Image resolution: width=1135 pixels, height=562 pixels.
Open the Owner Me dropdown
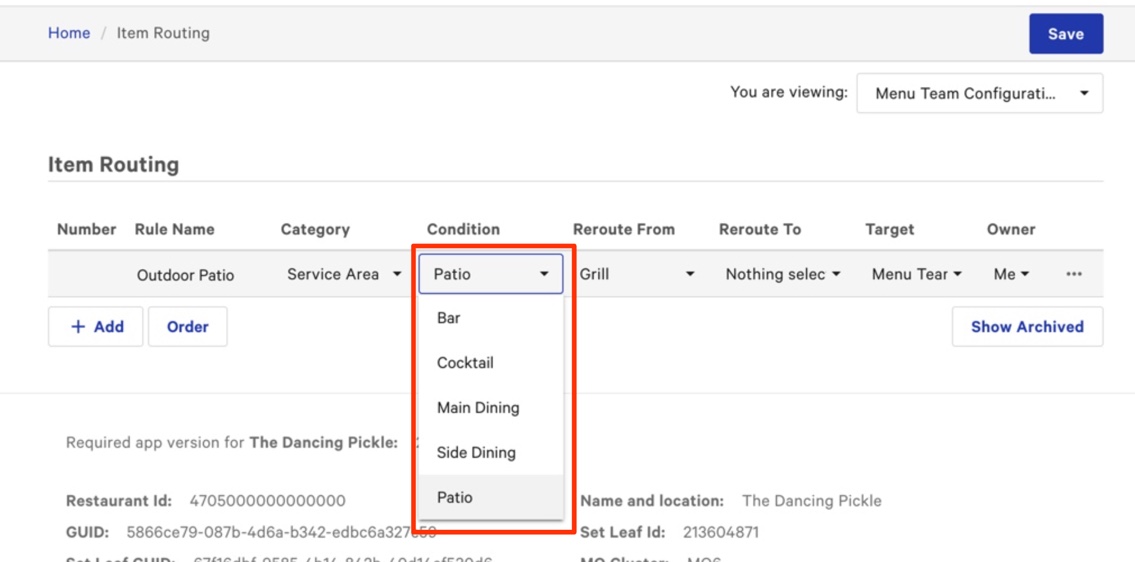point(1011,274)
